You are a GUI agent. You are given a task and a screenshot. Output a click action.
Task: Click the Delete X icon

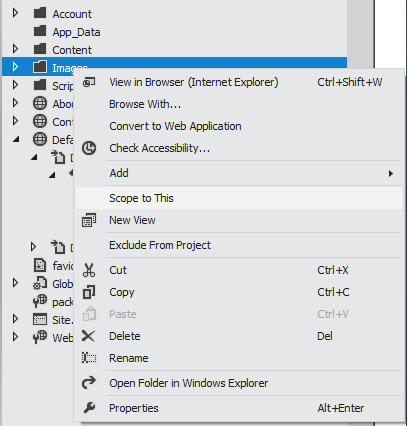coord(89,336)
